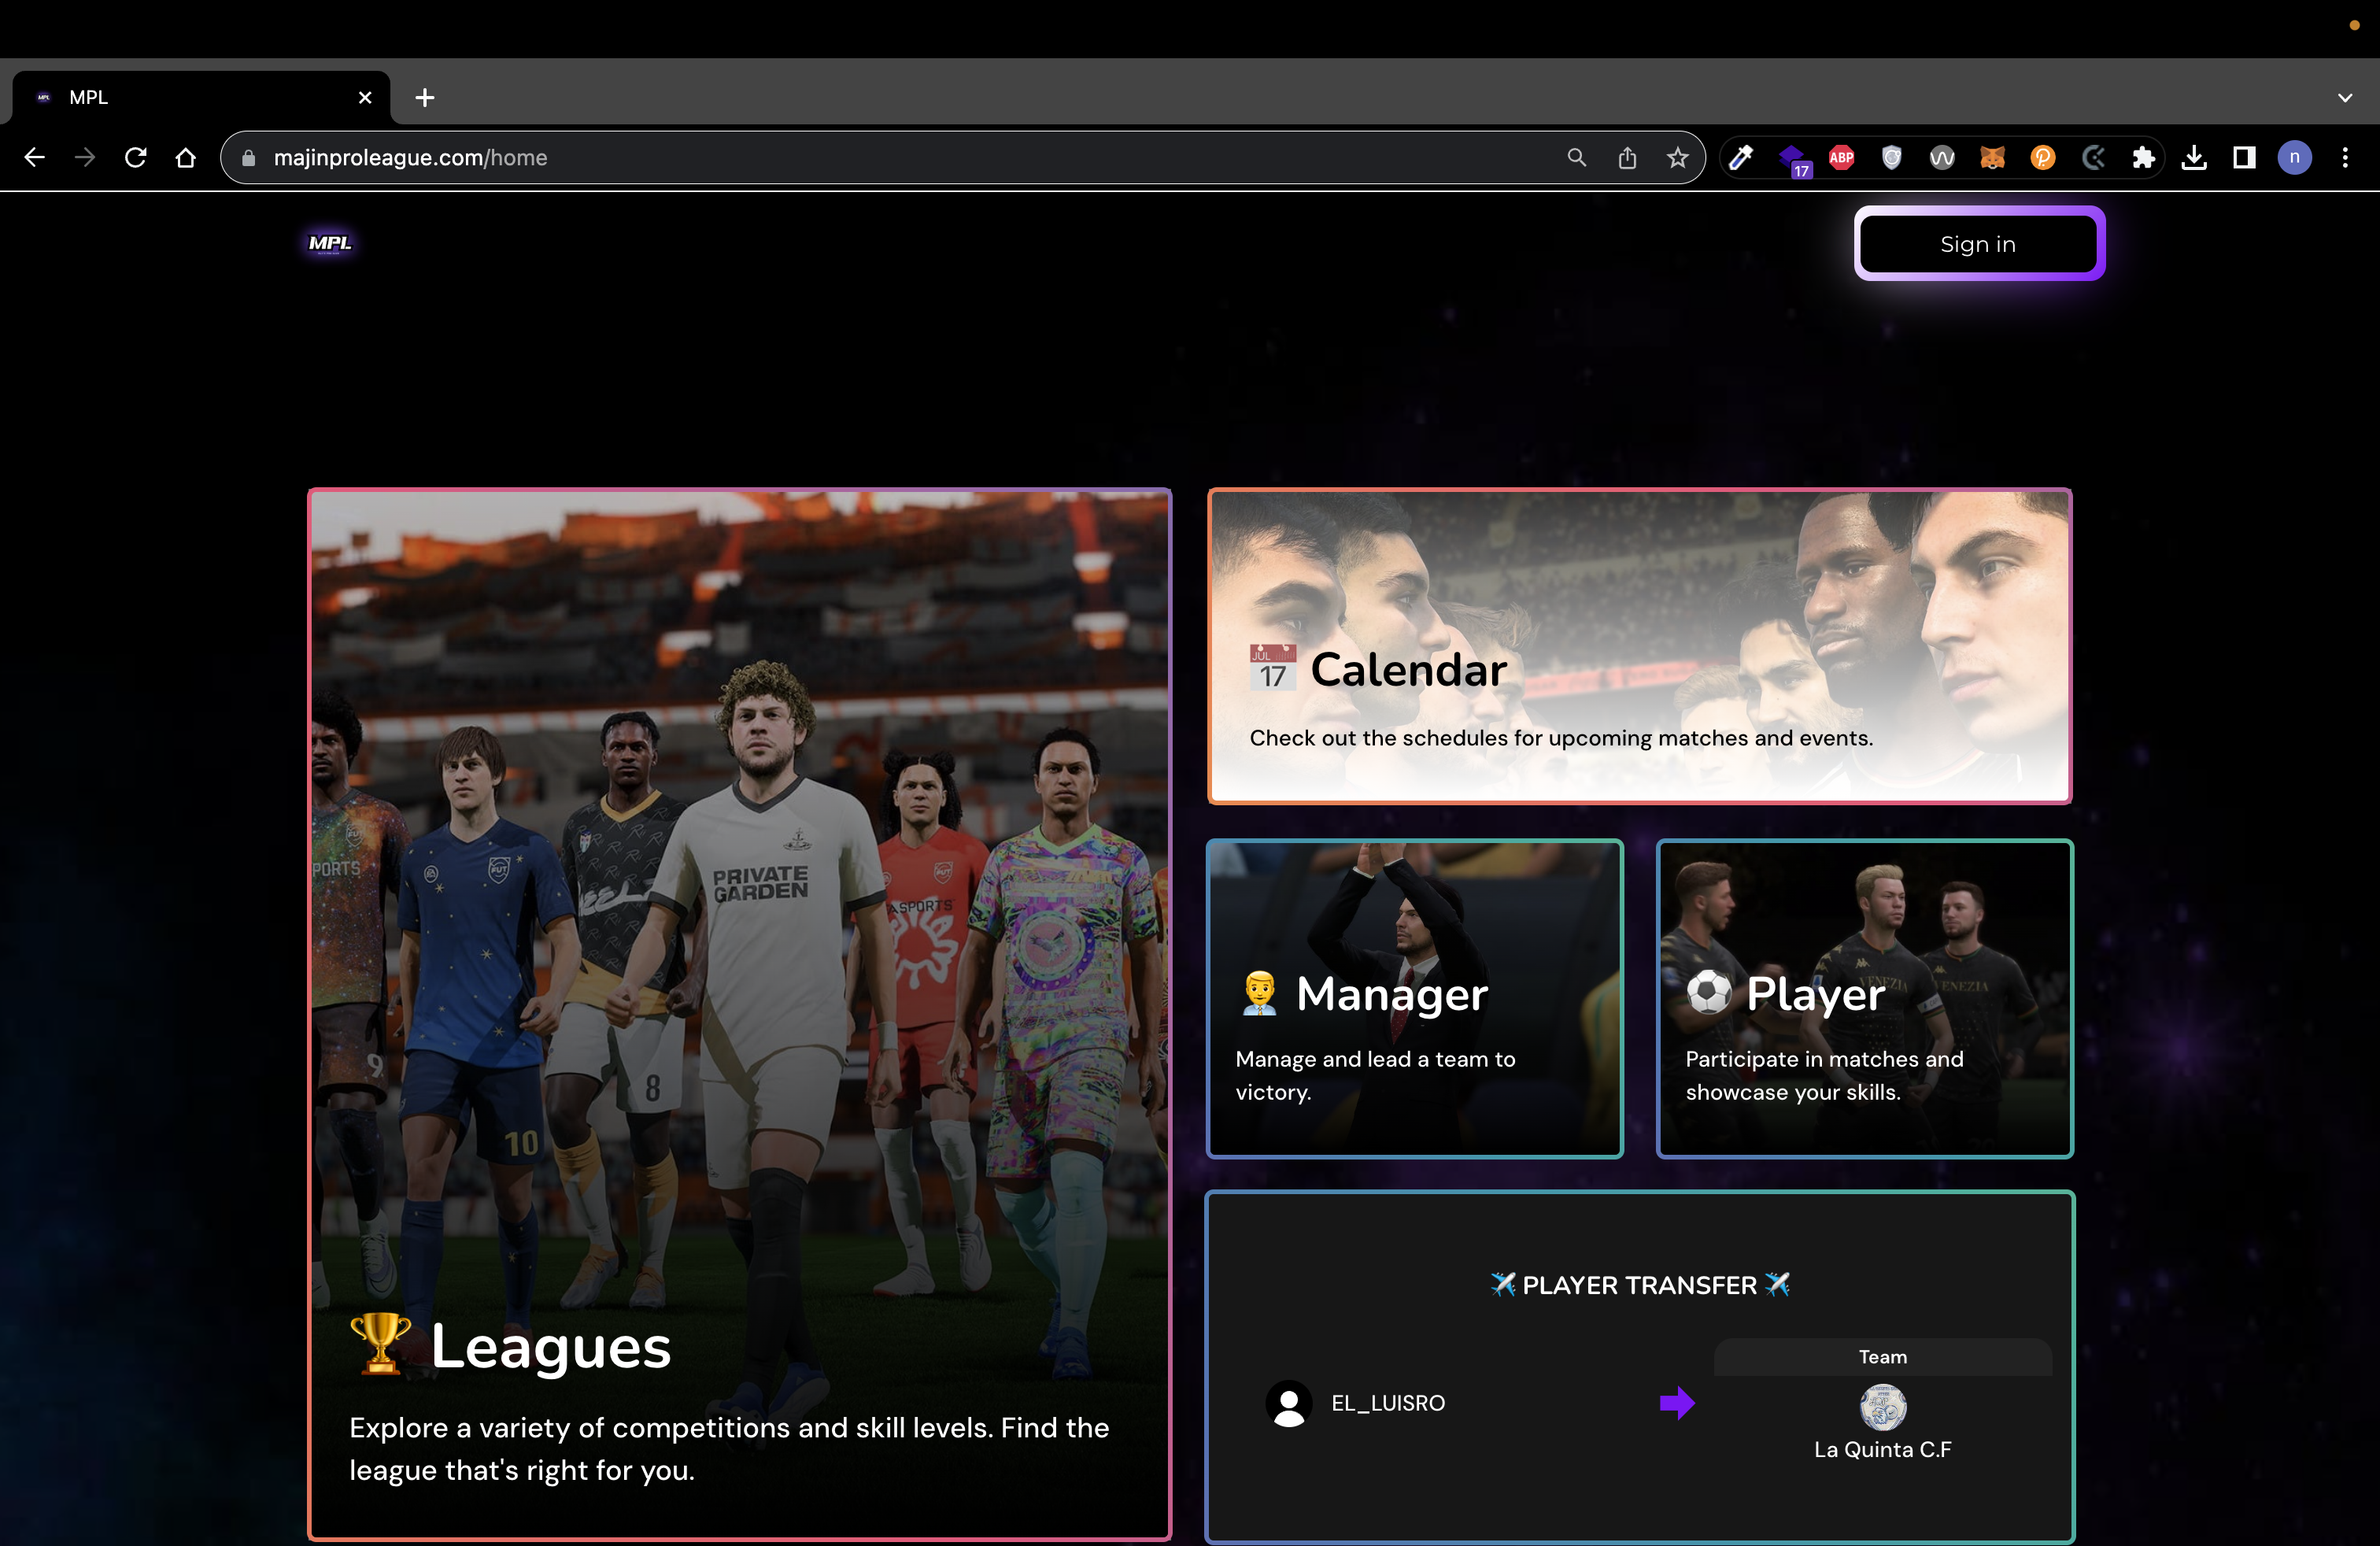The height and width of the screenshot is (1546, 2380).
Task: Click the soccer ball icon beside Player
Action: [x=1708, y=993]
